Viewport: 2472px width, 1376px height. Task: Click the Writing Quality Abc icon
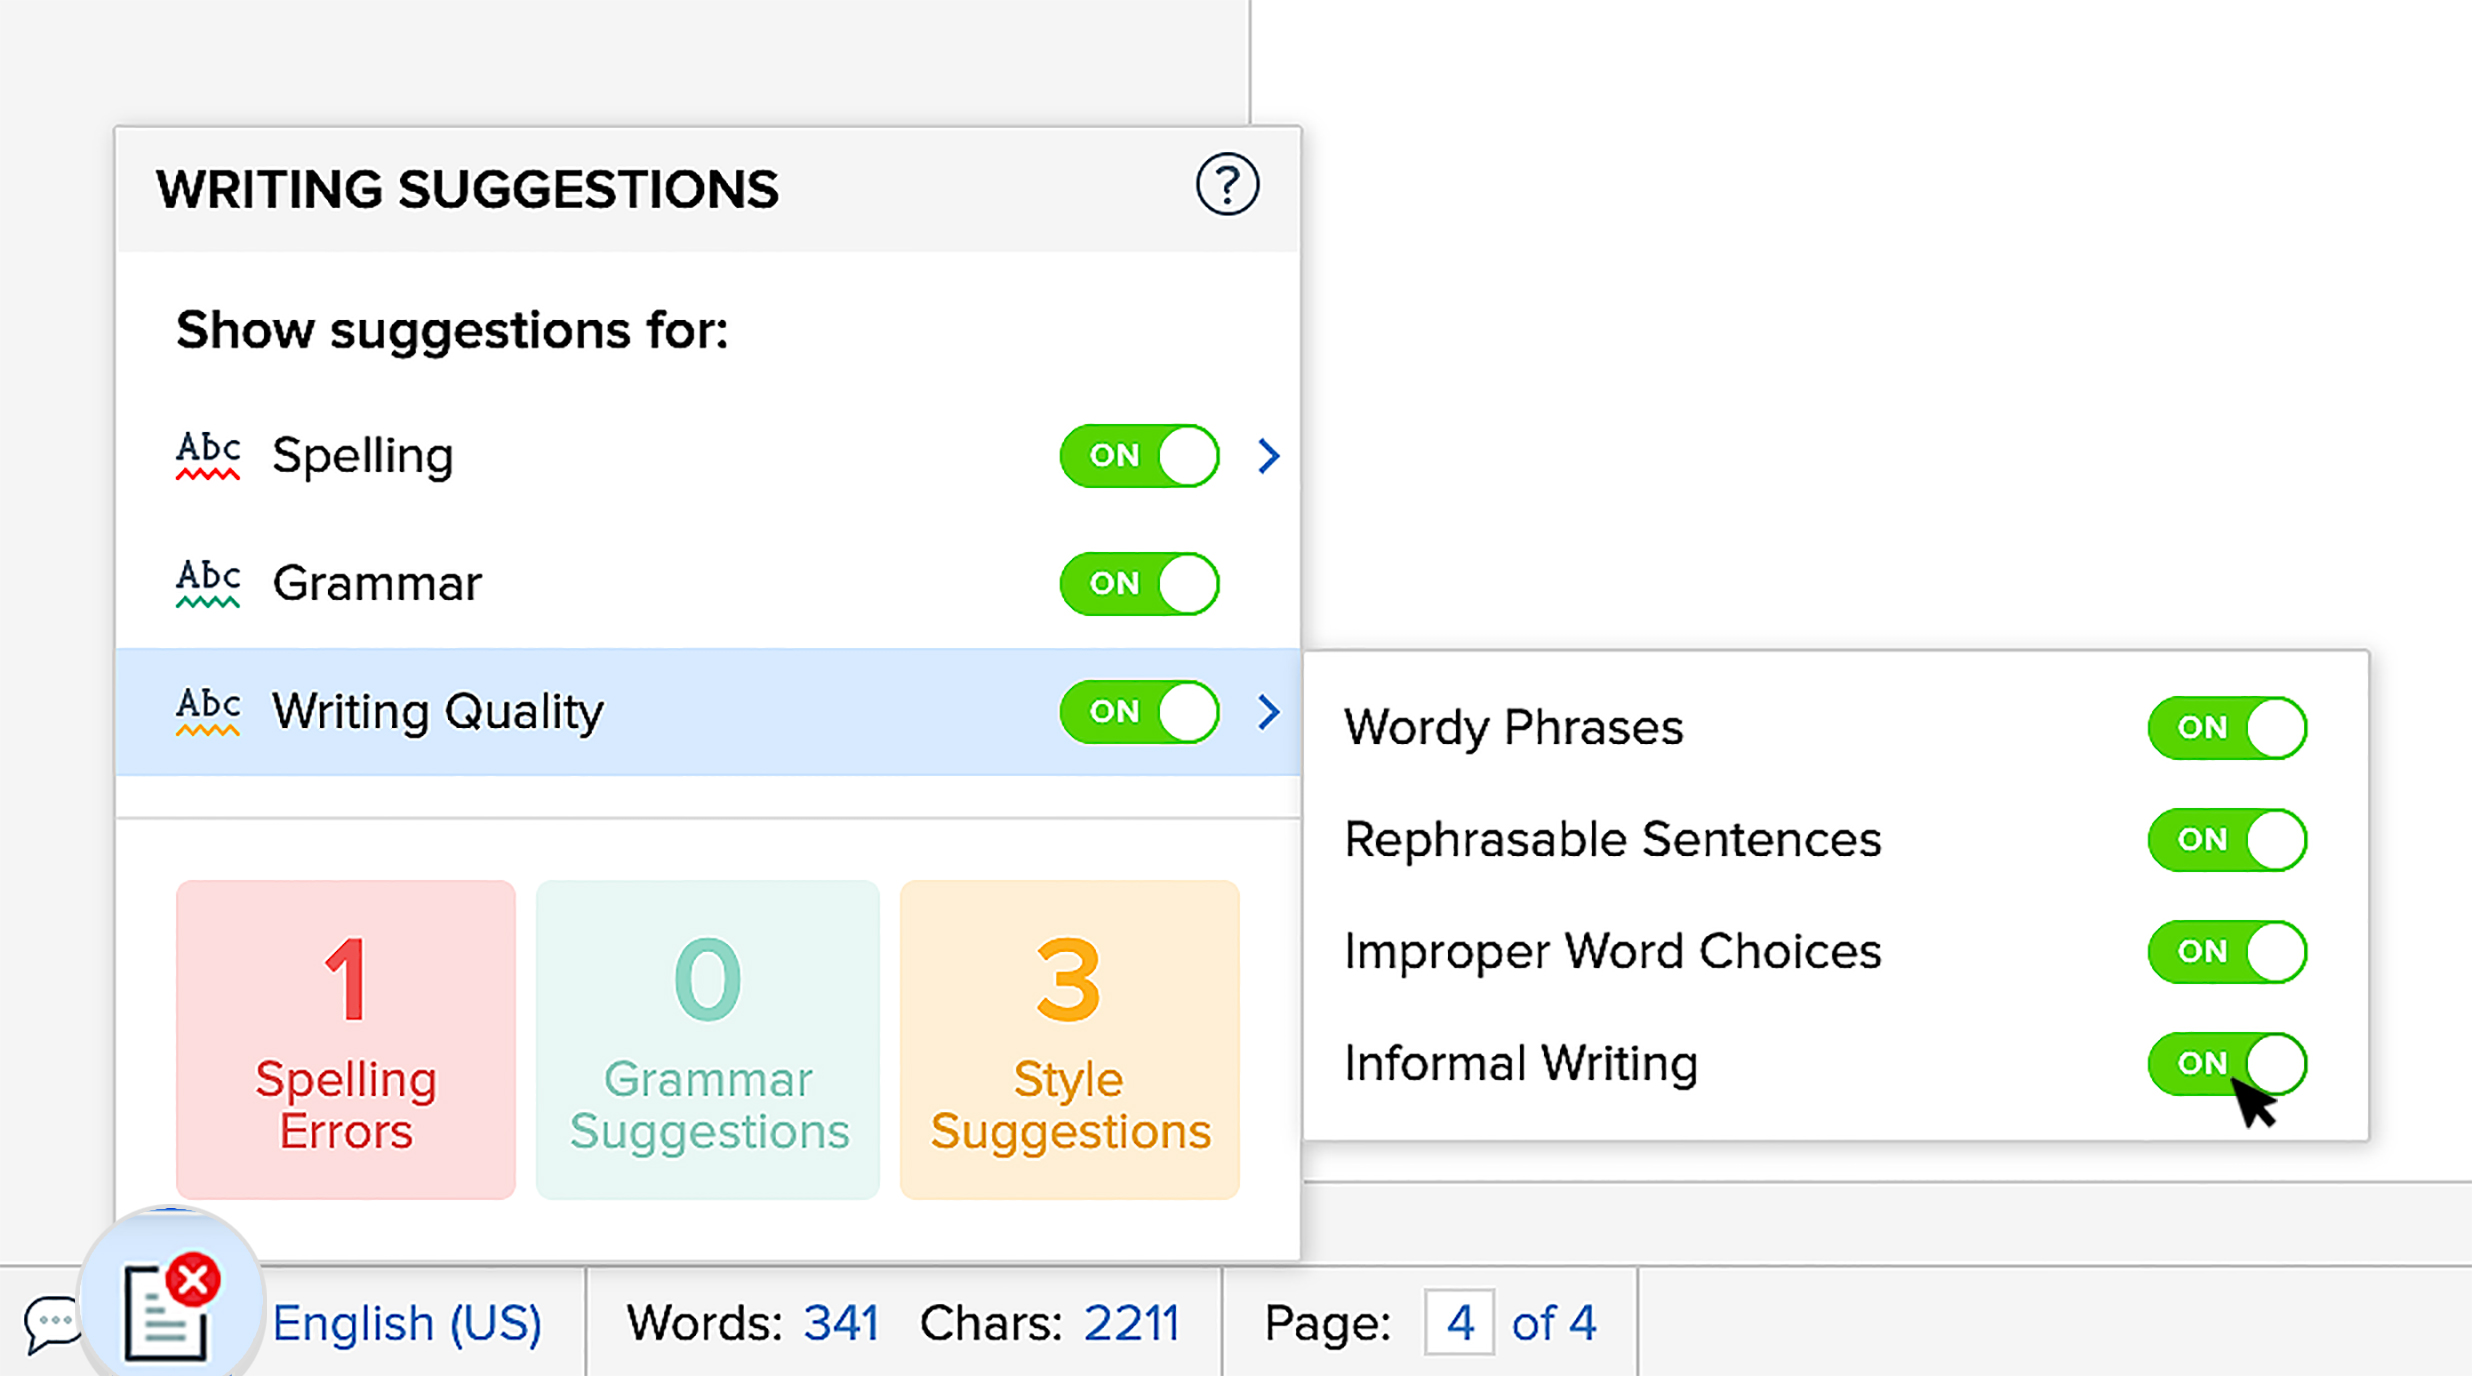208,711
